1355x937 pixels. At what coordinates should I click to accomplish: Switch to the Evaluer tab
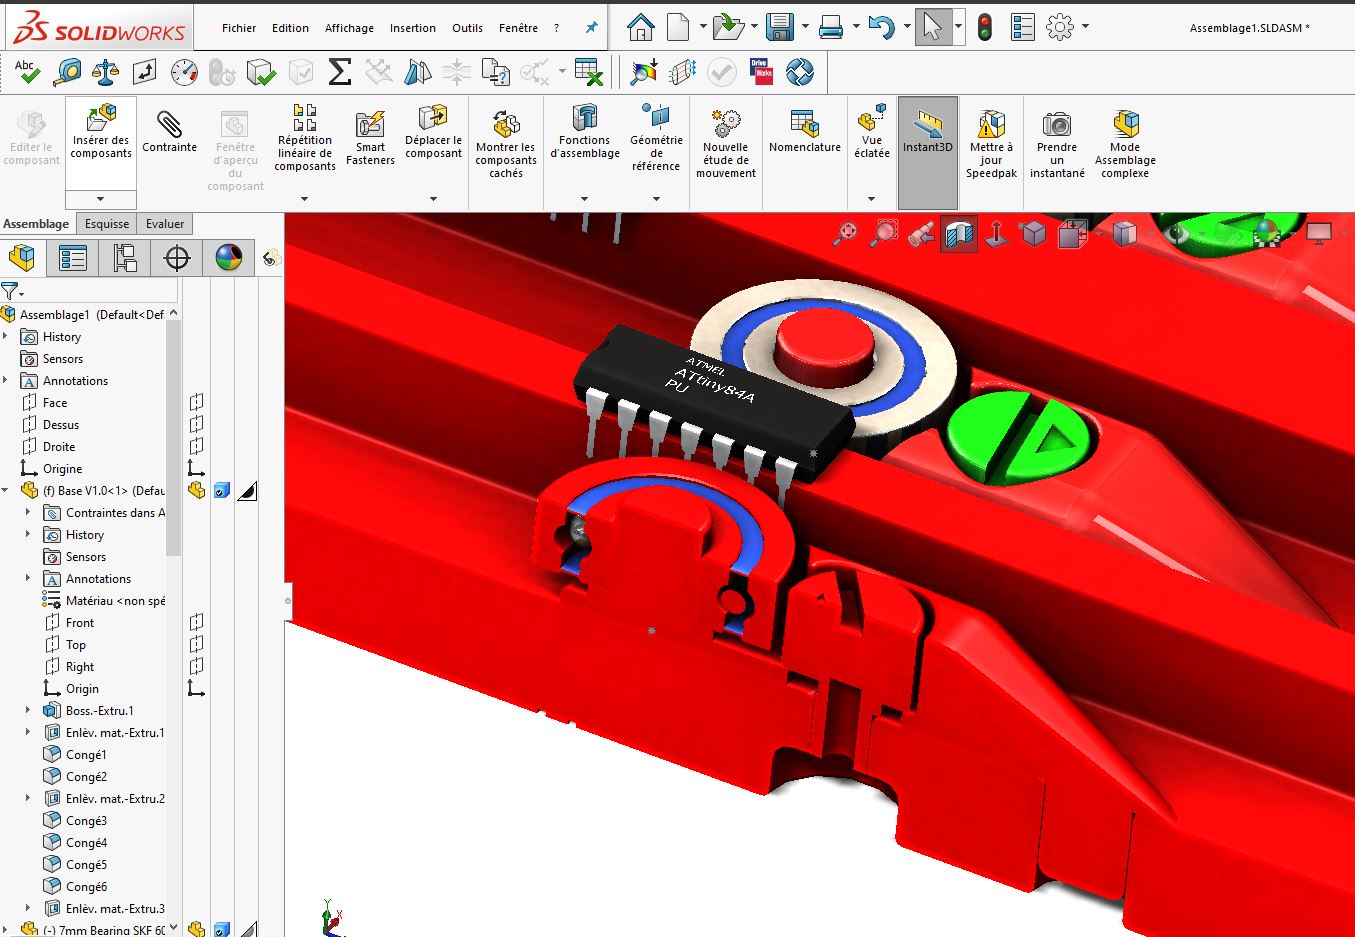point(165,224)
